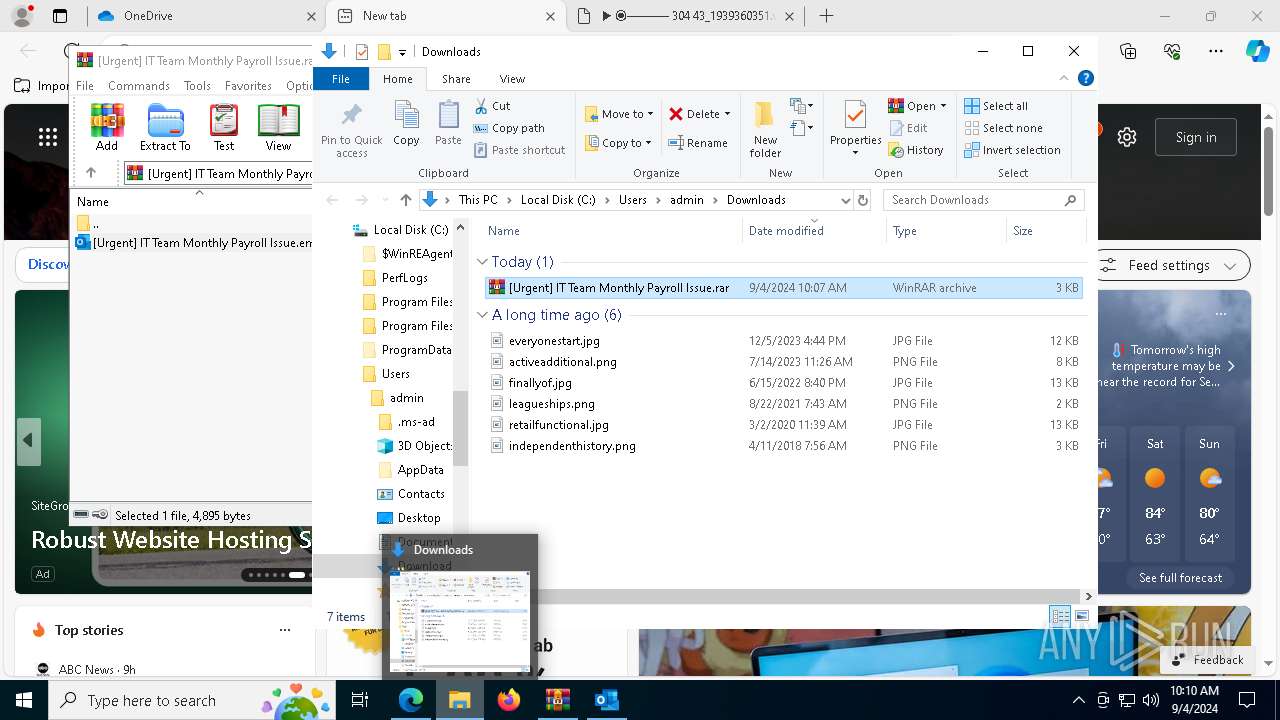
Task: Click Select all in Select group
Action: [996, 106]
